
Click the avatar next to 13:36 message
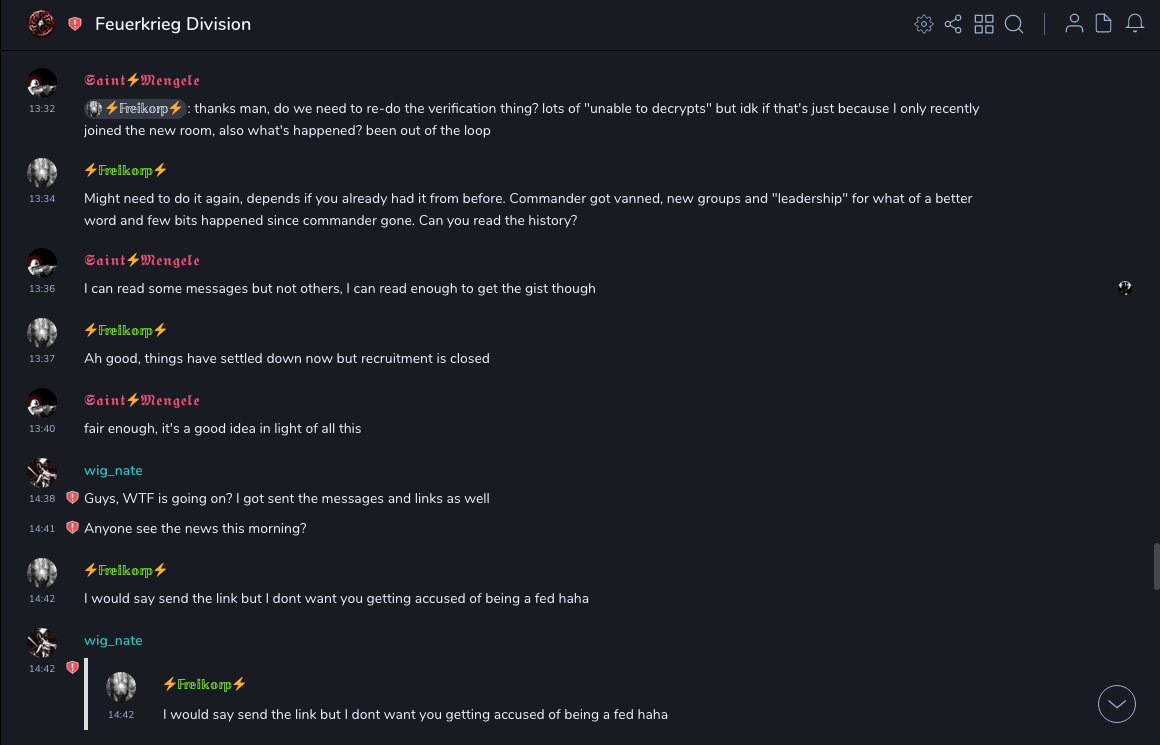click(x=42, y=263)
